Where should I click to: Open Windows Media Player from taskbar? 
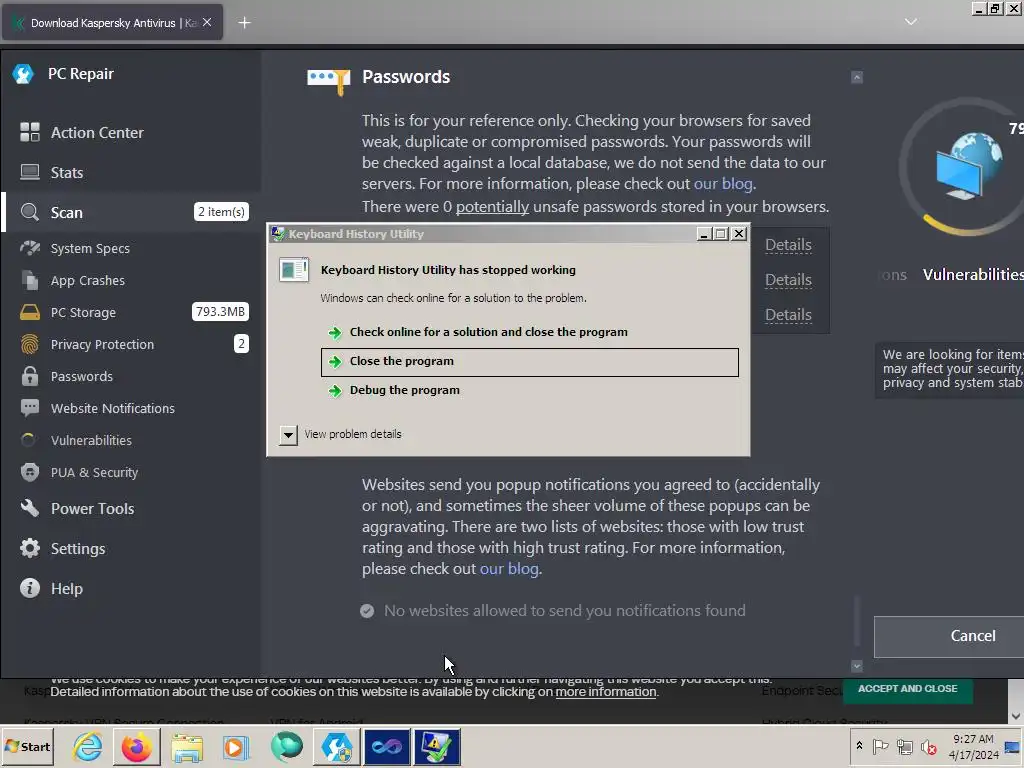[236, 747]
